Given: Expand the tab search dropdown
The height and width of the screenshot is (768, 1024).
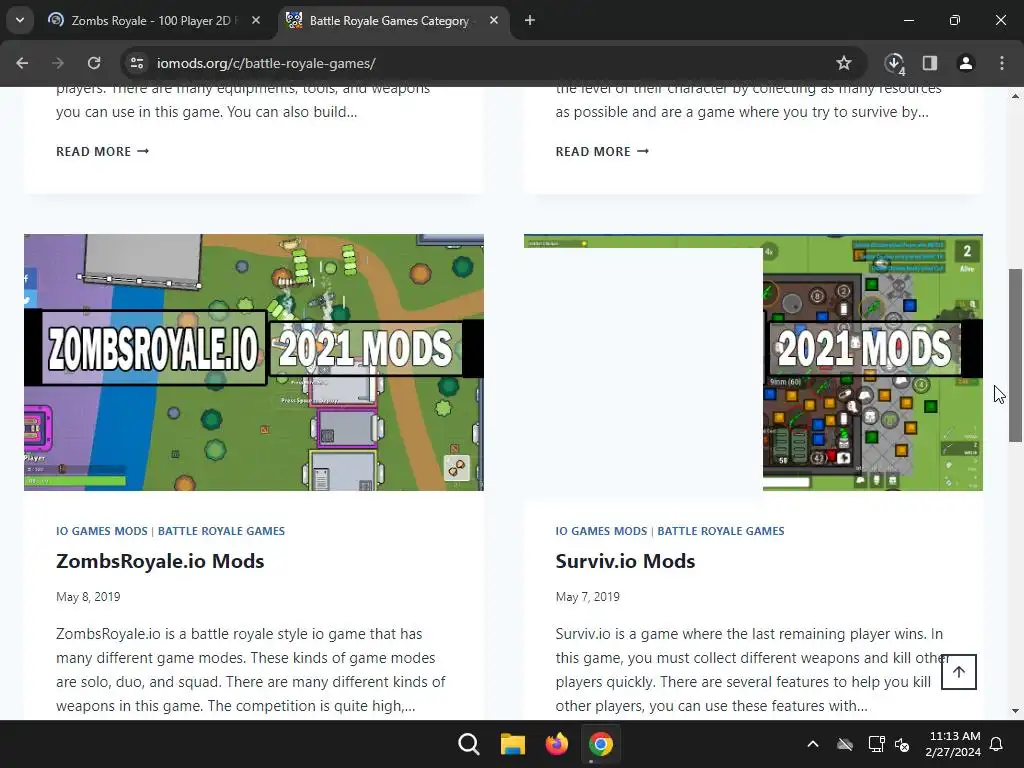Looking at the screenshot, I should pyautogui.click(x=20, y=20).
